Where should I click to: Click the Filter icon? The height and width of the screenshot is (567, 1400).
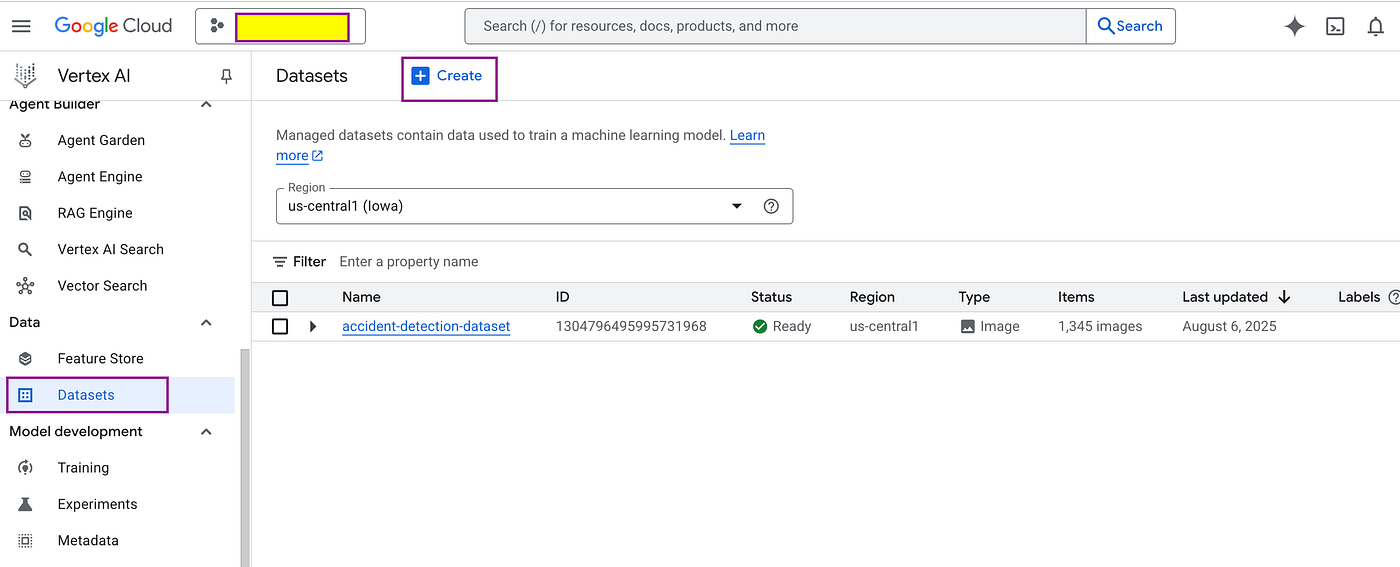point(281,262)
